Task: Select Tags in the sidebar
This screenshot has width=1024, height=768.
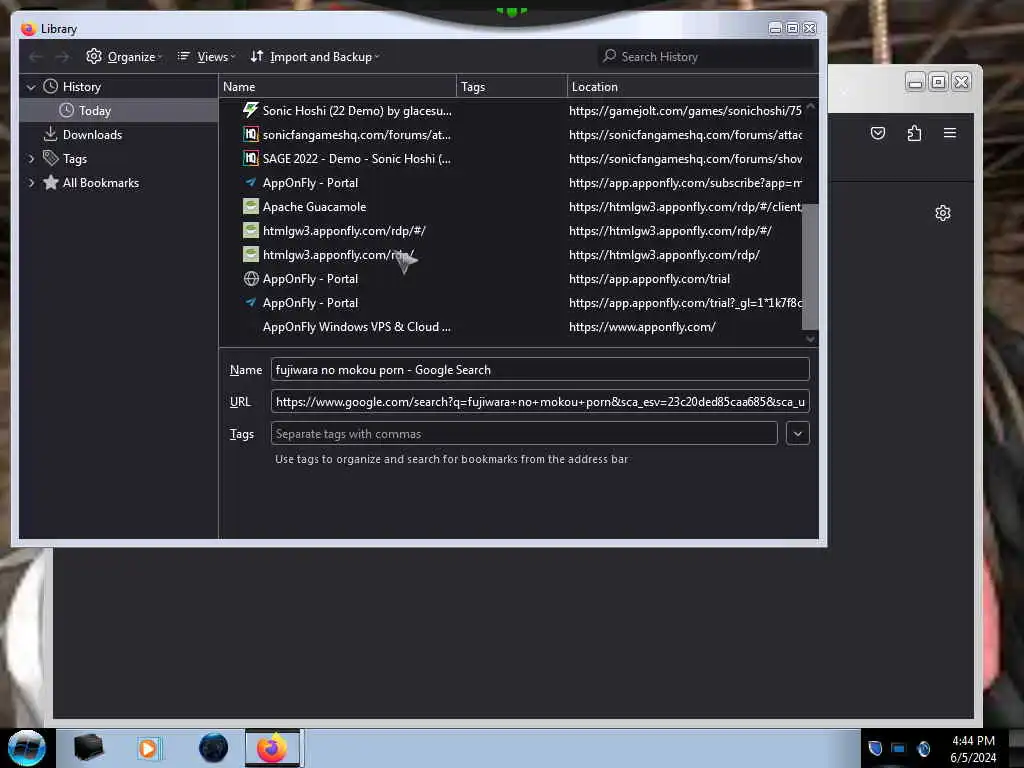Action: (x=74, y=159)
